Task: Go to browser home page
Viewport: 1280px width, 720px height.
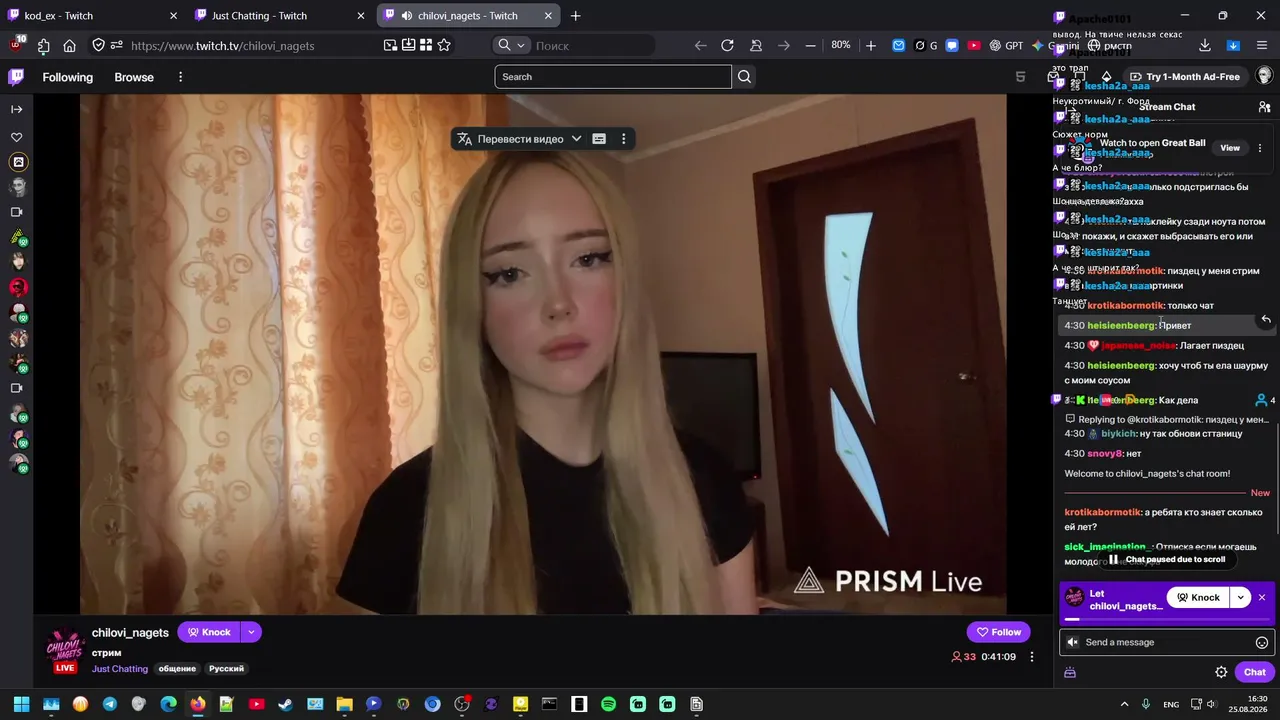Action: pyautogui.click(x=69, y=45)
